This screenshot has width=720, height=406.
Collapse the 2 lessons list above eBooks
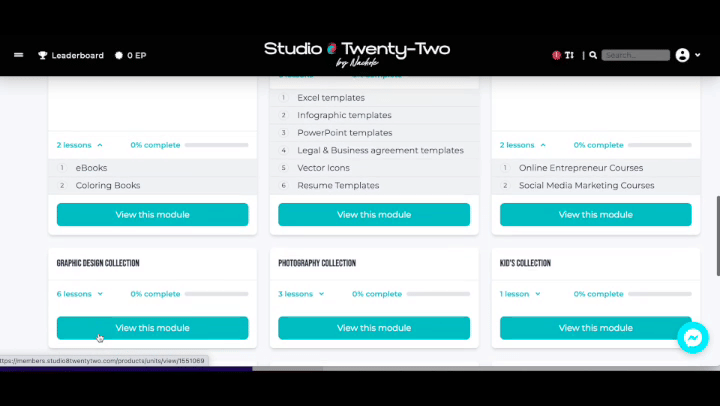pyautogui.click(x=79, y=145)
